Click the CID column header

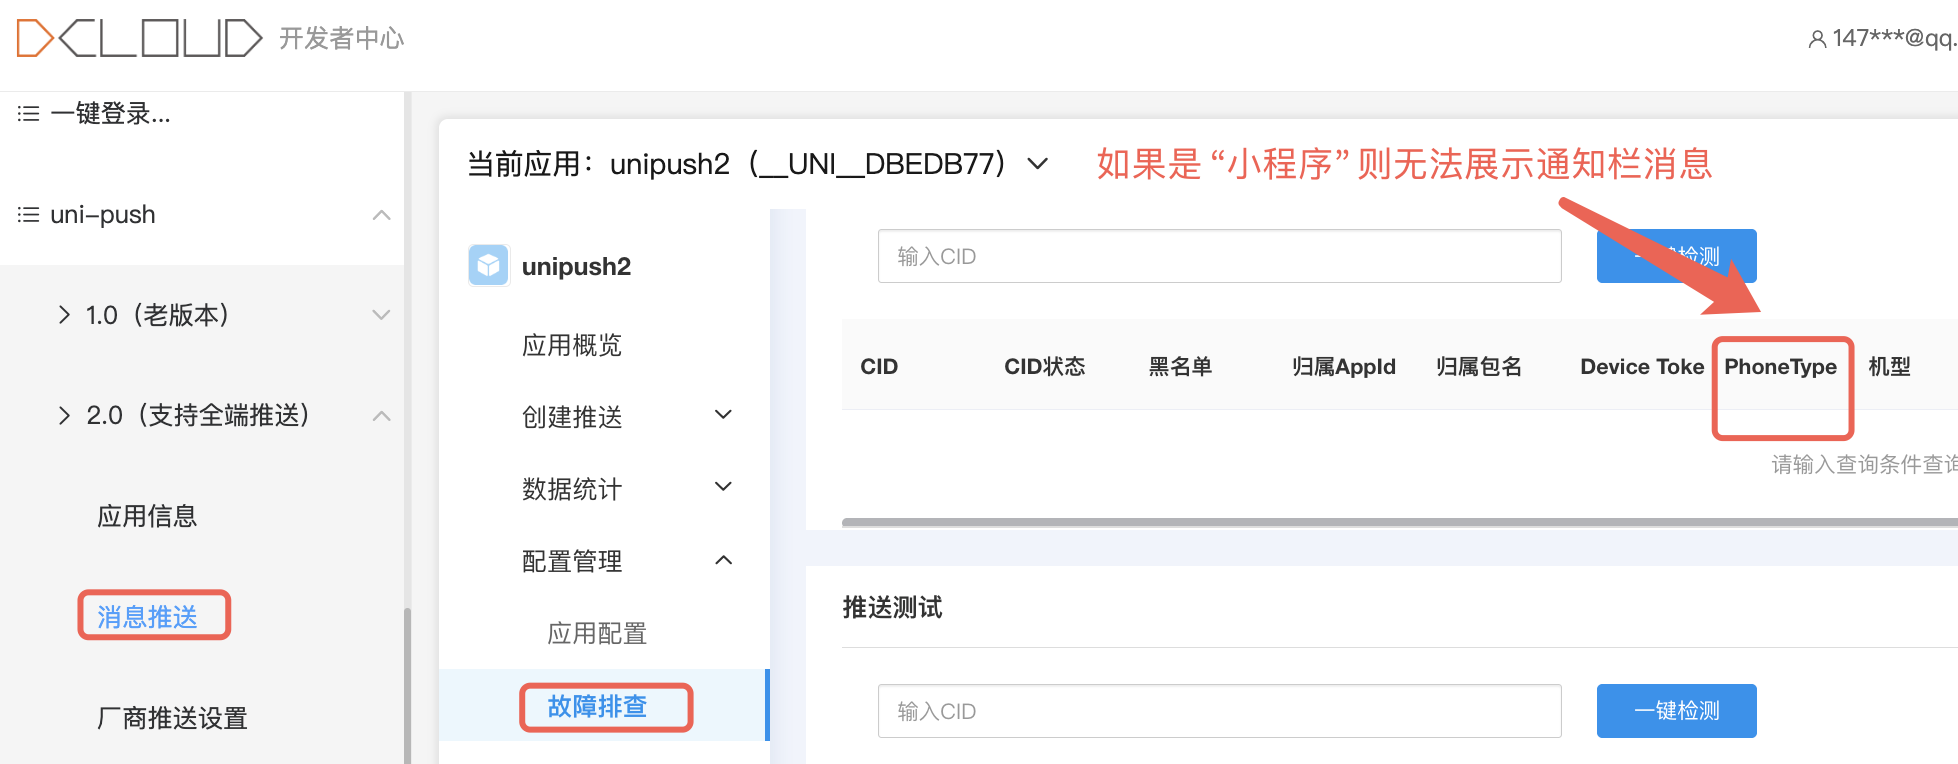click(x=879, y=367)
